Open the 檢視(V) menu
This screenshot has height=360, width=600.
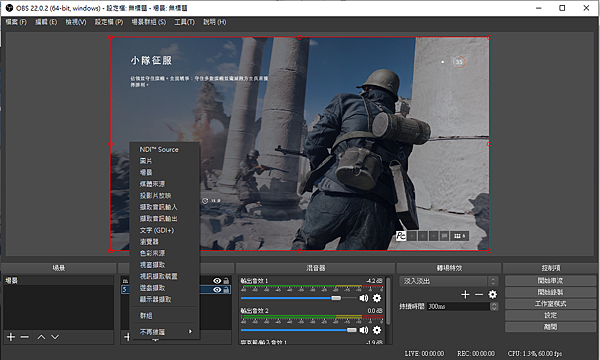pyautogui.click(x=76, y=22)
